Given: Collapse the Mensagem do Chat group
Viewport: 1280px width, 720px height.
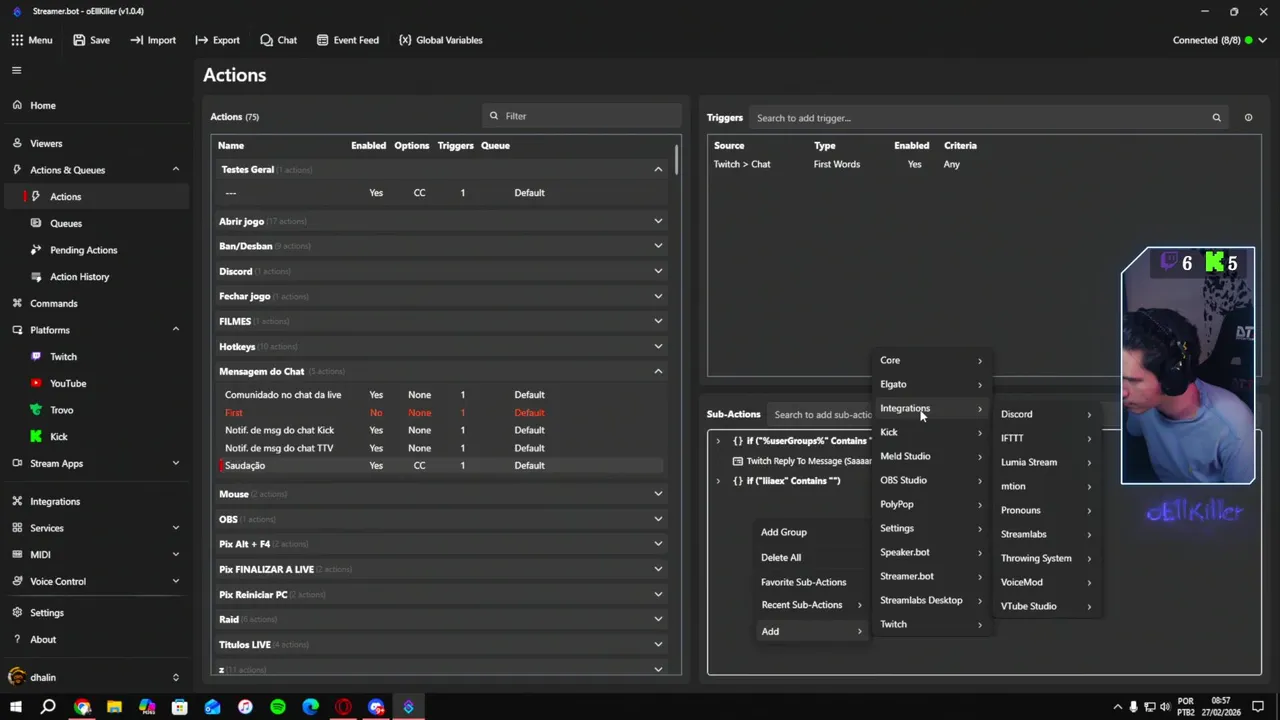Looking at the screenshot, I should click(x=658, y=371).
